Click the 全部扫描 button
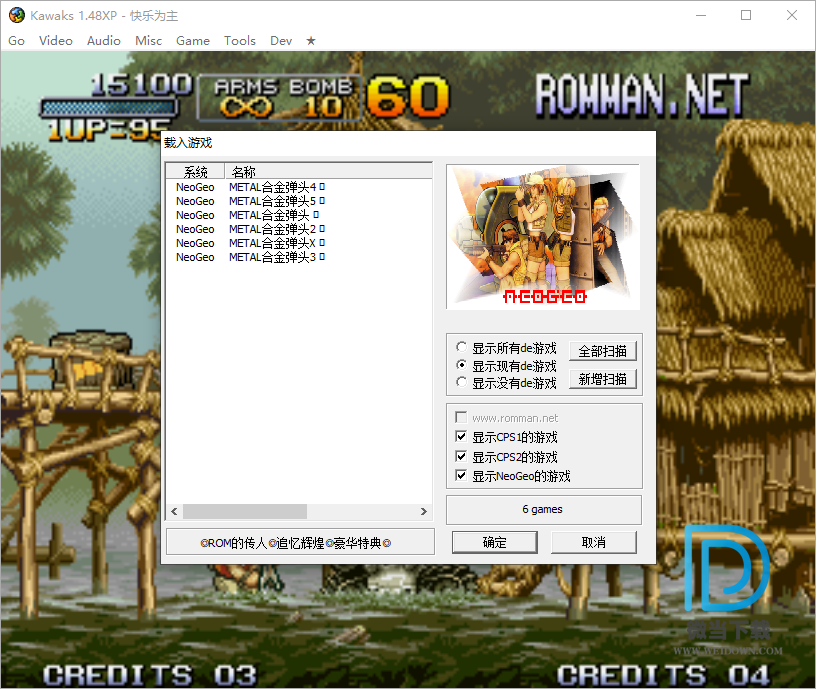 point(603,351)
